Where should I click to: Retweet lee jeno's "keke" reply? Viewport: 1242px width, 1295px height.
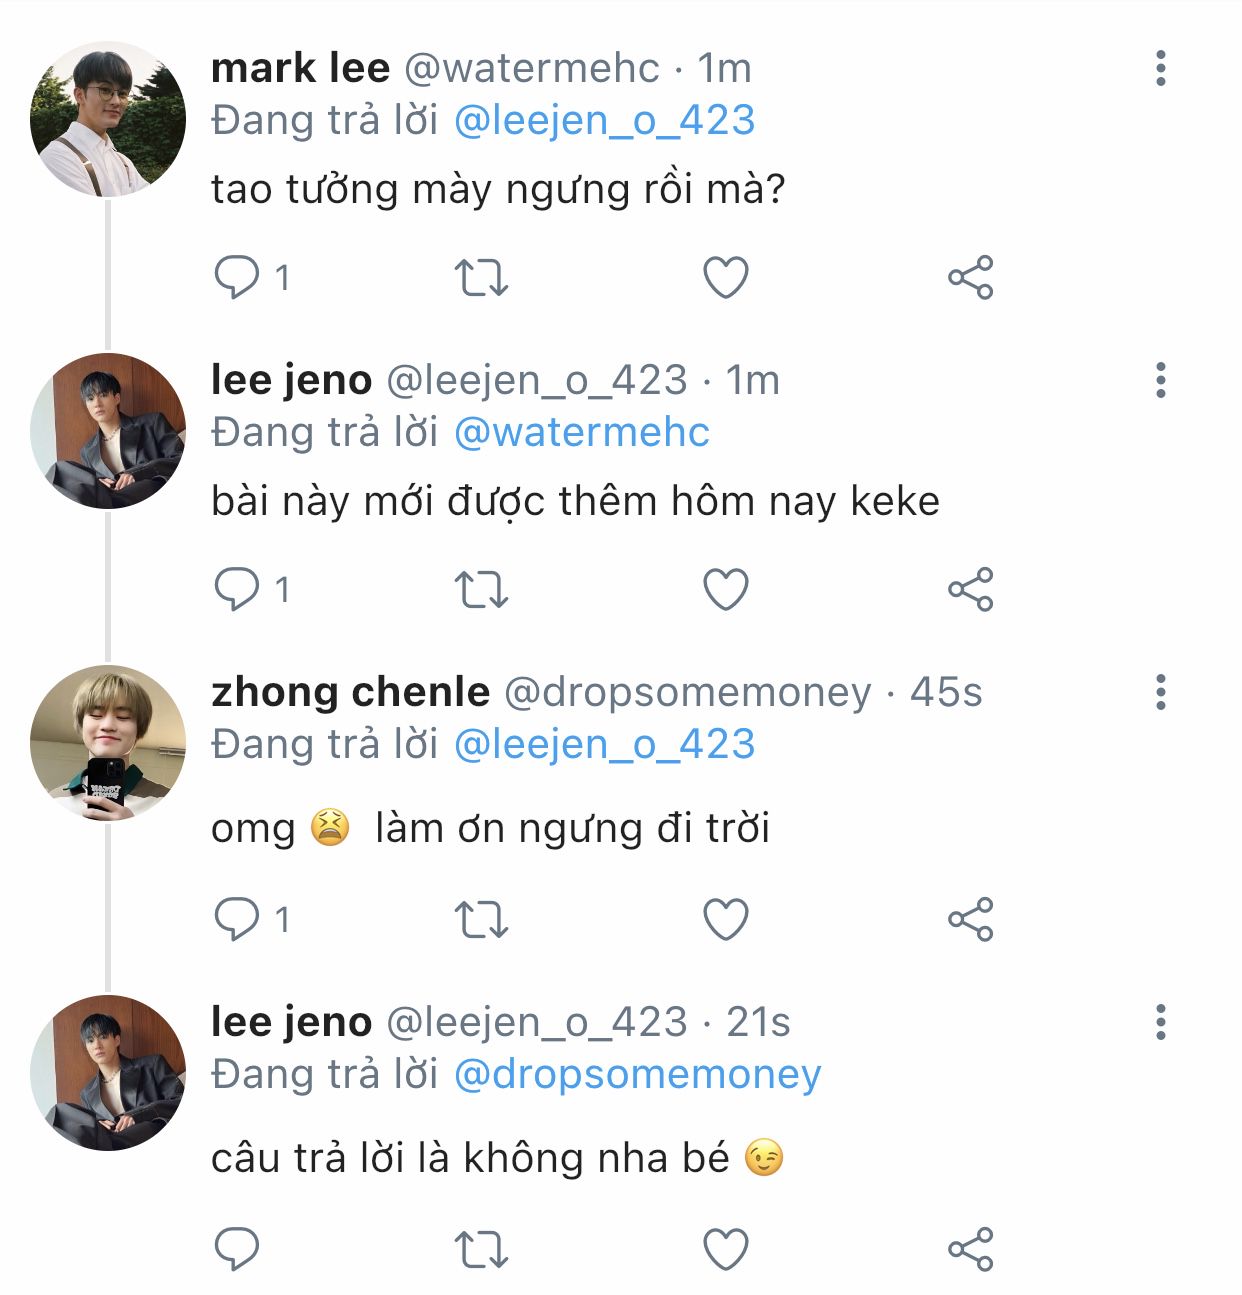point(481,589)
